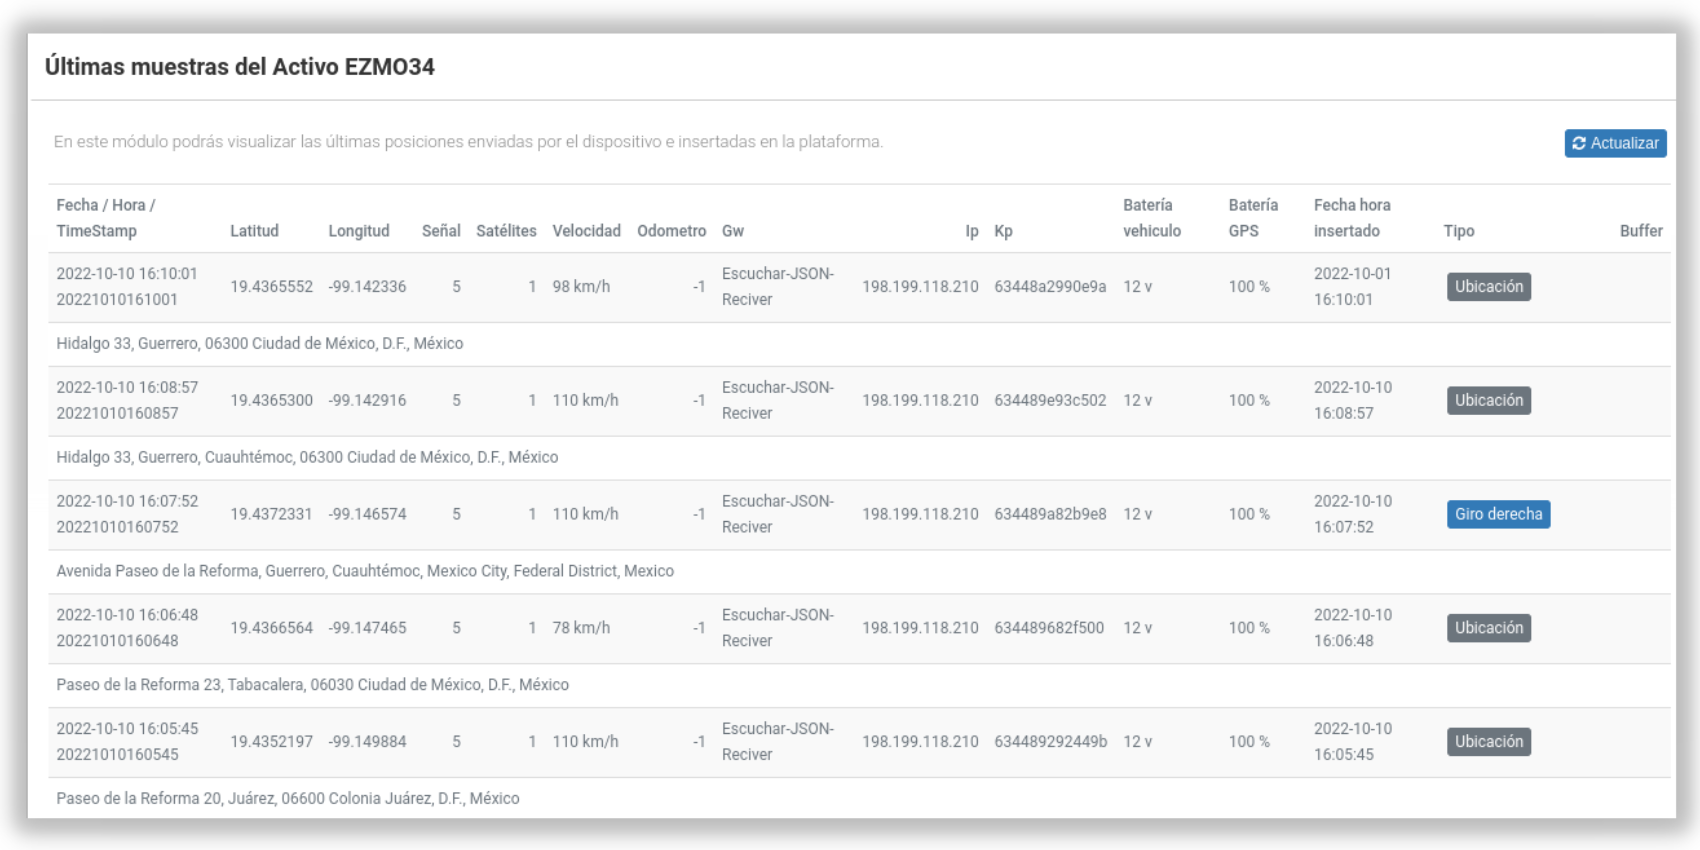Click address Paseo de la Reforma 23, Tabacalera
The height and width of the screenshot is (850, 1700).
click(x=312, y=685)
